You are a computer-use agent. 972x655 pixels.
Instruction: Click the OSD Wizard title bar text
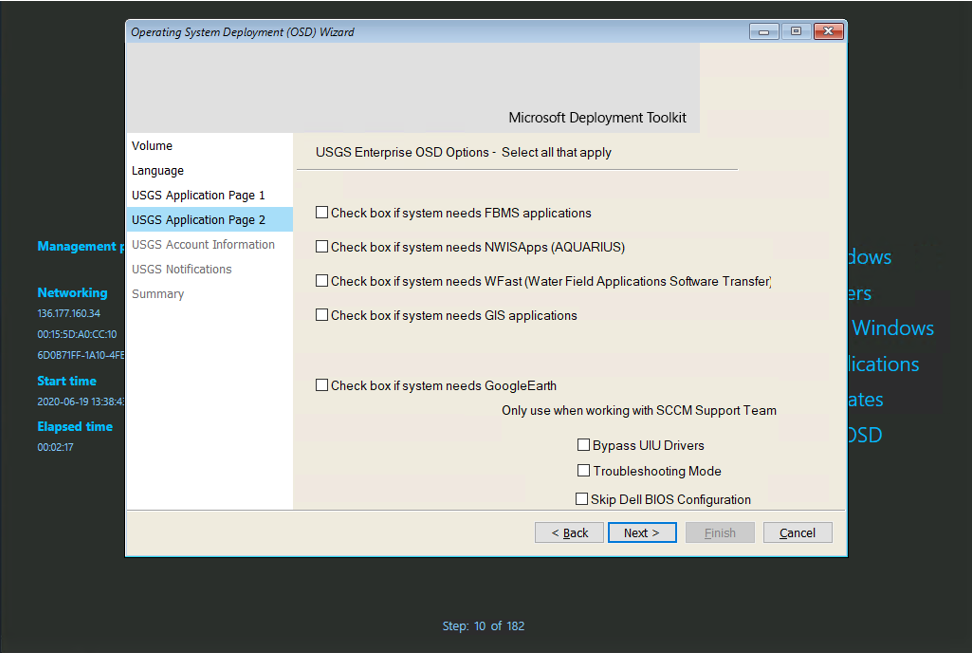tap(242, 32)
